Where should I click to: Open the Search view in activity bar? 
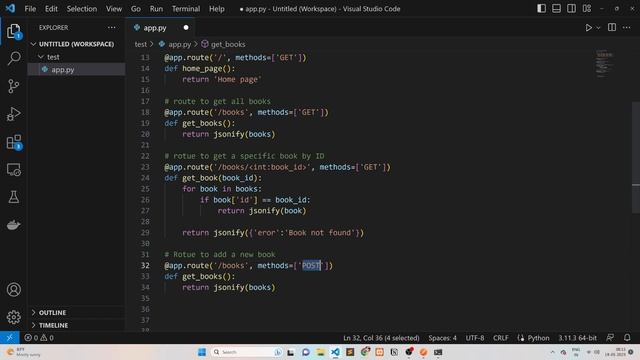[13, 58]
